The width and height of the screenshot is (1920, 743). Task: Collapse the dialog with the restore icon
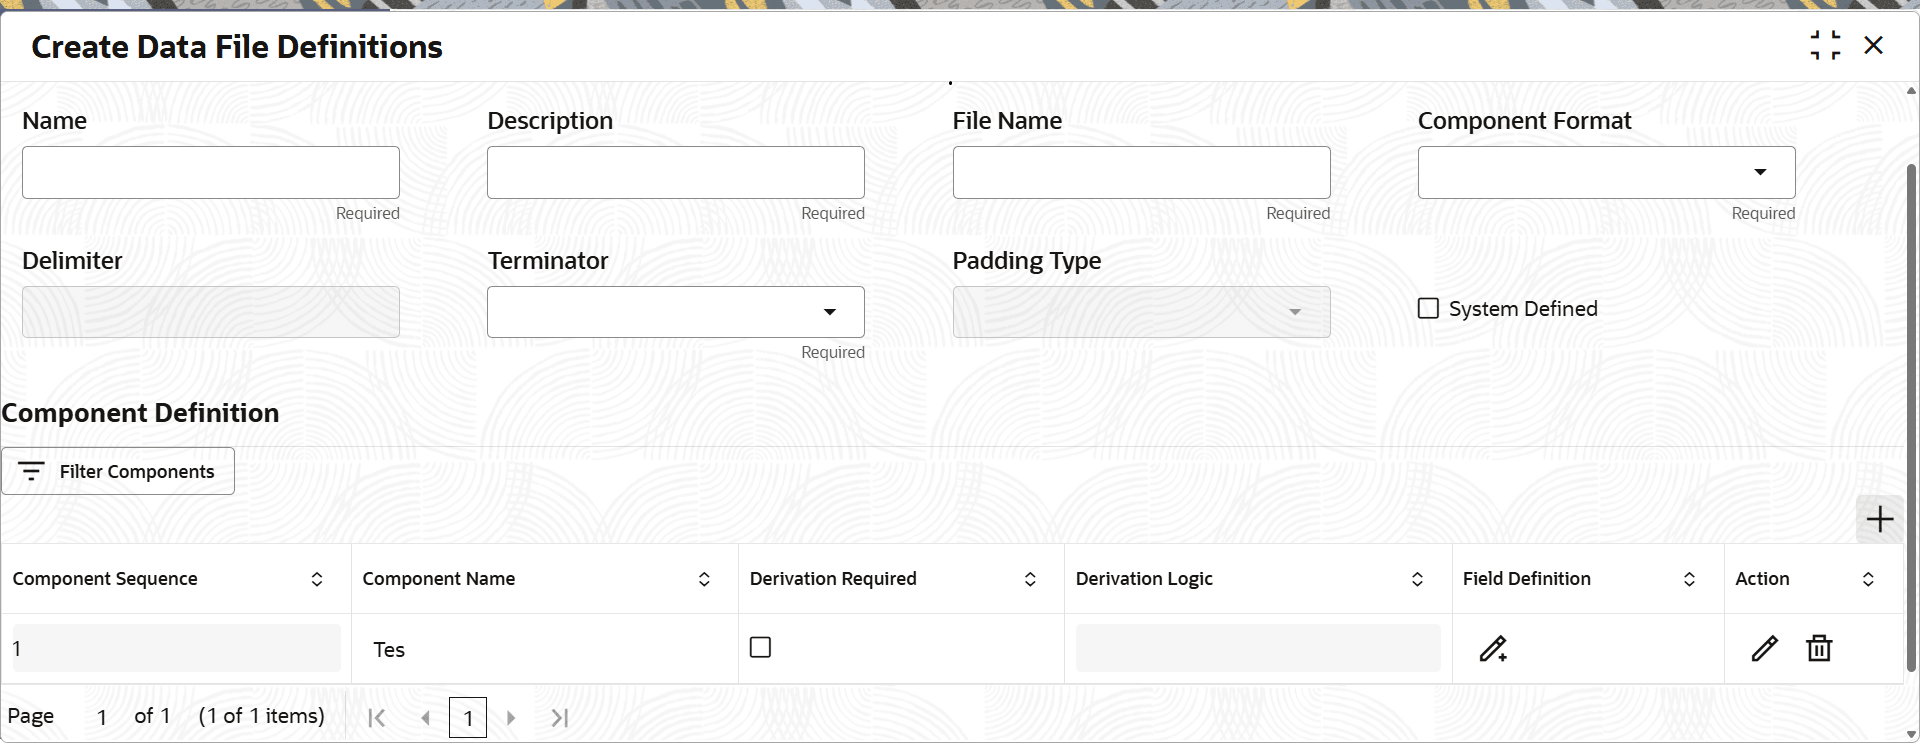pyautogui.click(x=1825, y=45)
